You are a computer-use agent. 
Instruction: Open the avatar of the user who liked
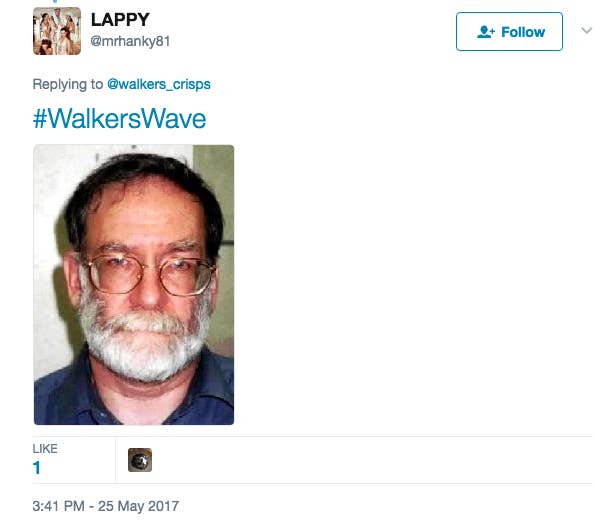point(140,460)
